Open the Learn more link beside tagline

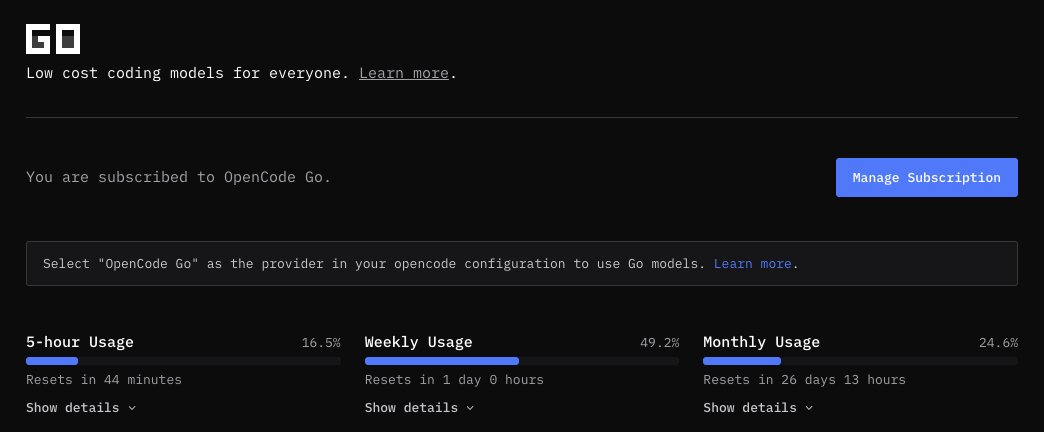[x=403, y=73]
